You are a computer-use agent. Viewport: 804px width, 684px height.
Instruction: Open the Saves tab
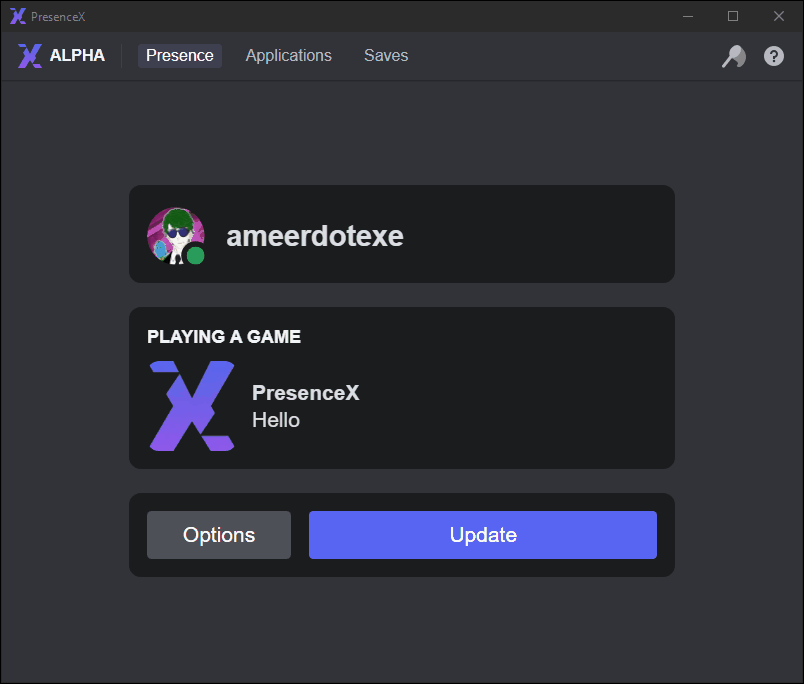[x=385, y=55]
